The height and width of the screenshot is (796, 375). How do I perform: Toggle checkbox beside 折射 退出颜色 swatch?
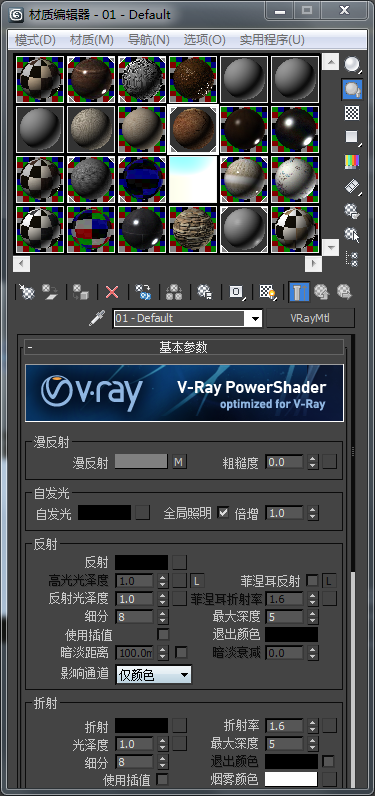(329, 761)
